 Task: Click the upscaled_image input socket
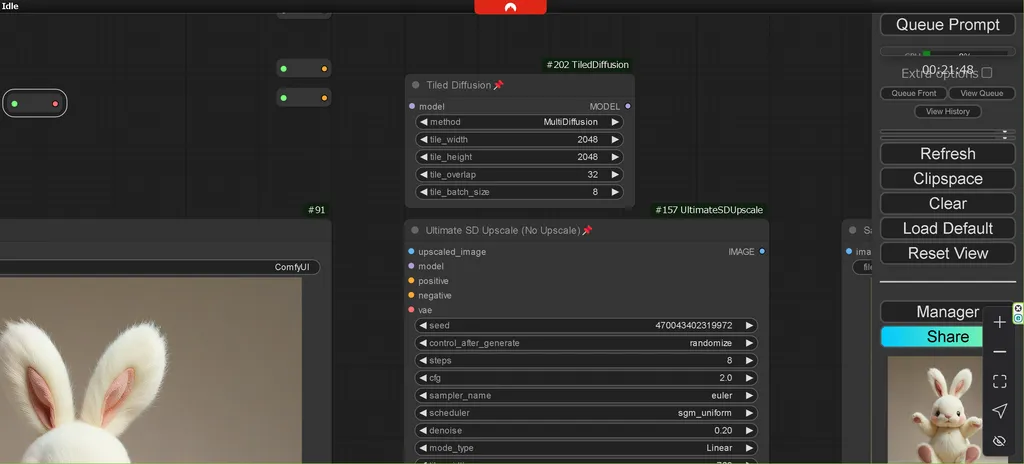pyautogui.click(x=411, y=252)
